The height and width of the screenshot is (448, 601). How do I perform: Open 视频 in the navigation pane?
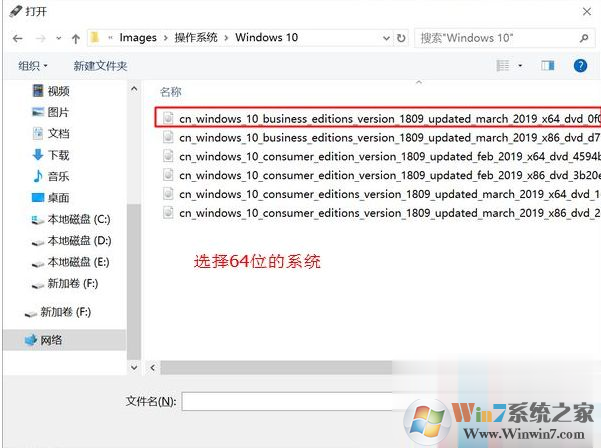58,91
